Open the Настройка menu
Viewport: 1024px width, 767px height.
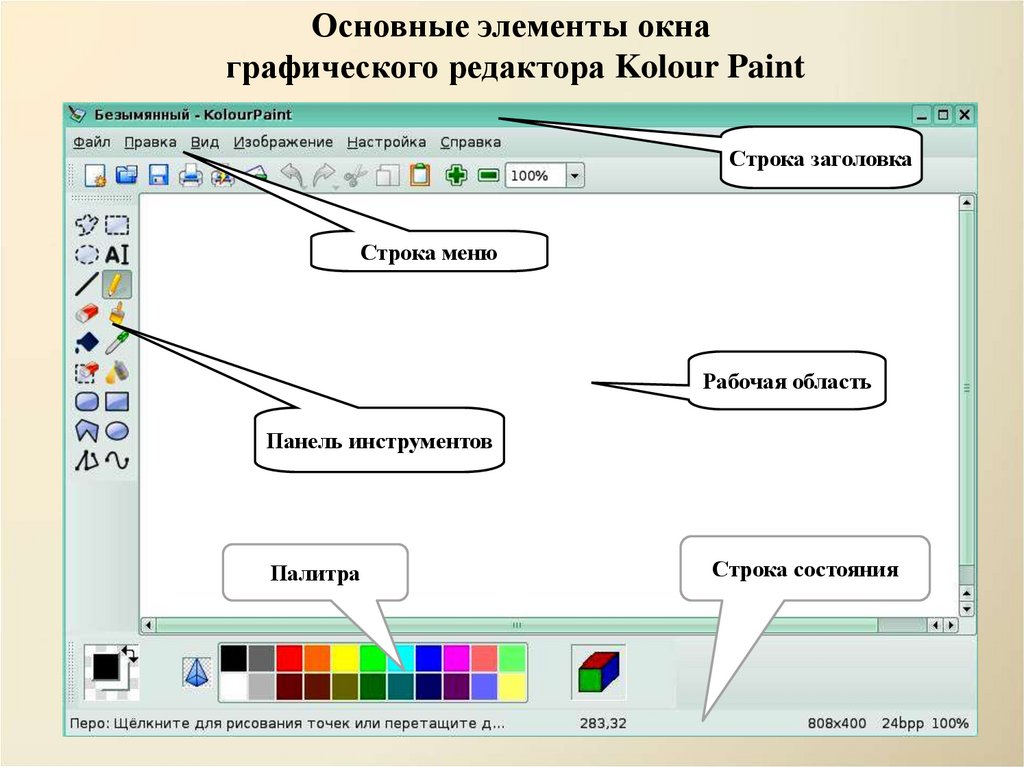coord(387,142)
